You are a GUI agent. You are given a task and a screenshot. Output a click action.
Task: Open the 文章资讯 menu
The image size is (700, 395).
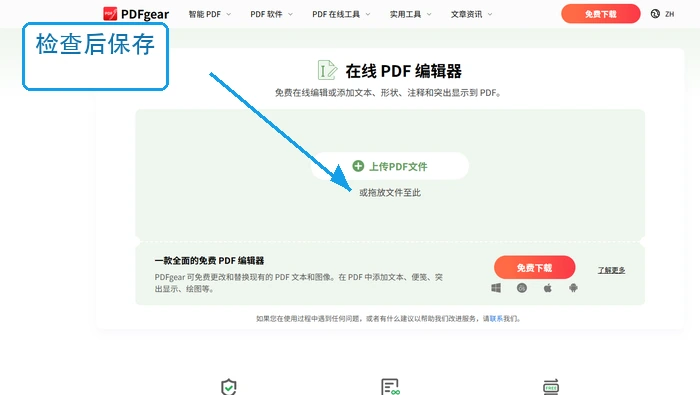(467, 14)
